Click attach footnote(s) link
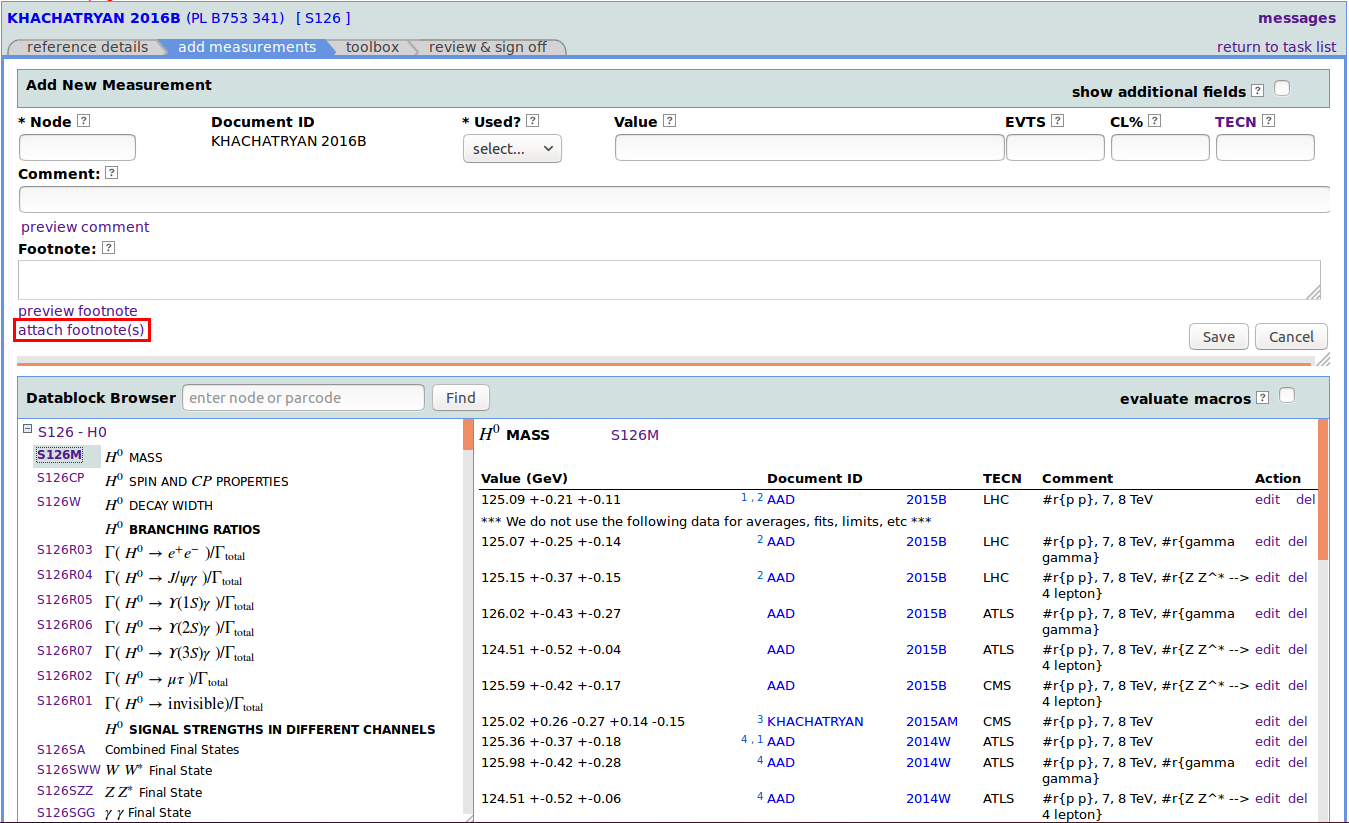The width and height of the screenshot is (1349, 823). click(82, 330)
